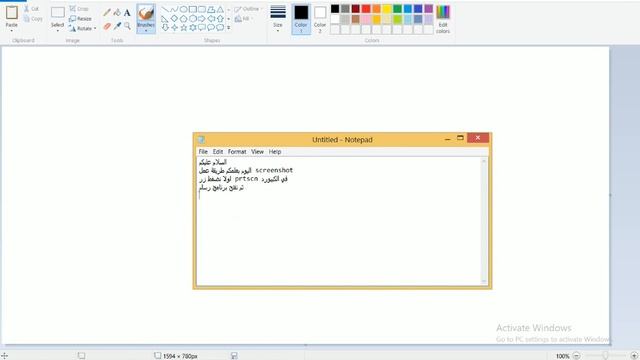Click the 100% zoom level text
This screenshot has width=640, height=360.
562,356
